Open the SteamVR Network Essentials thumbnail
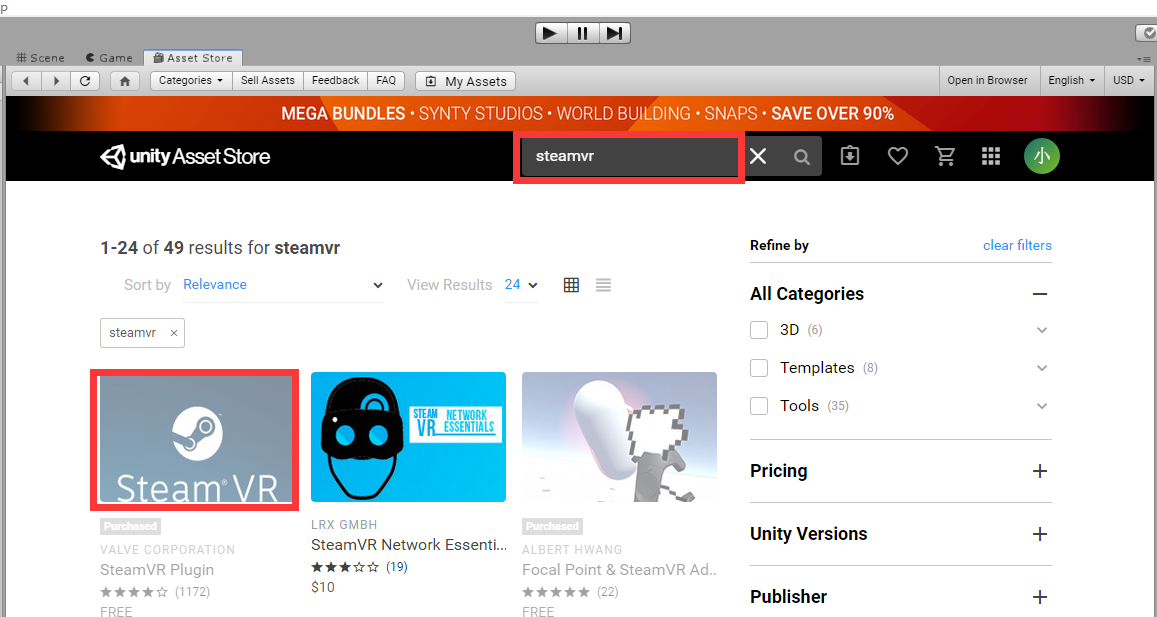The width and height of the screenshot is (1157, 617). pyautogui.click(x=408, y=437)
